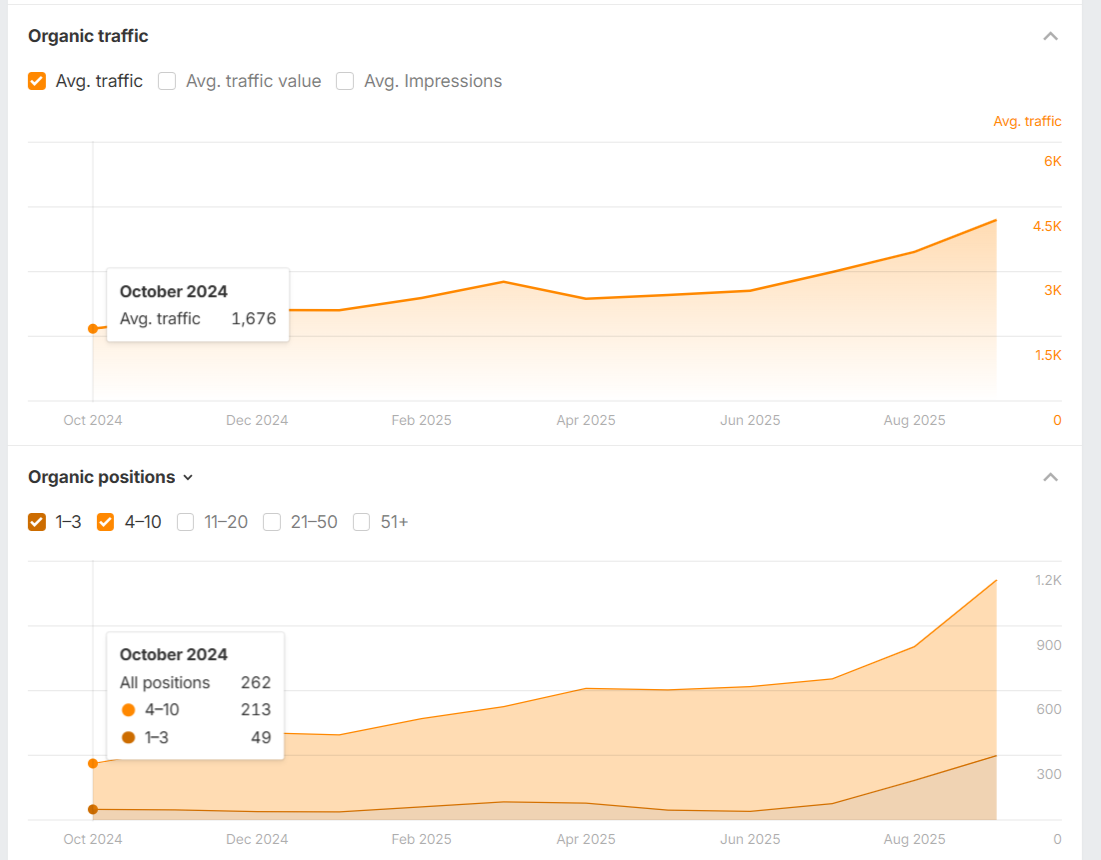Viewport: 1101px width, 860px height.
Task: Uncheck the Avg. traffic checkbox
Action: click(37, 81)
